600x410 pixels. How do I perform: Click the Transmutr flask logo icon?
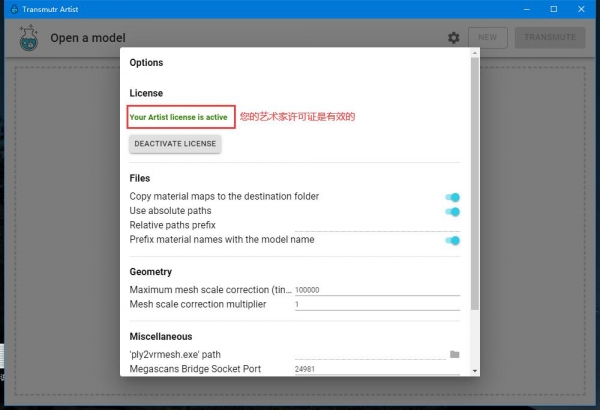[x=29, y=38]
